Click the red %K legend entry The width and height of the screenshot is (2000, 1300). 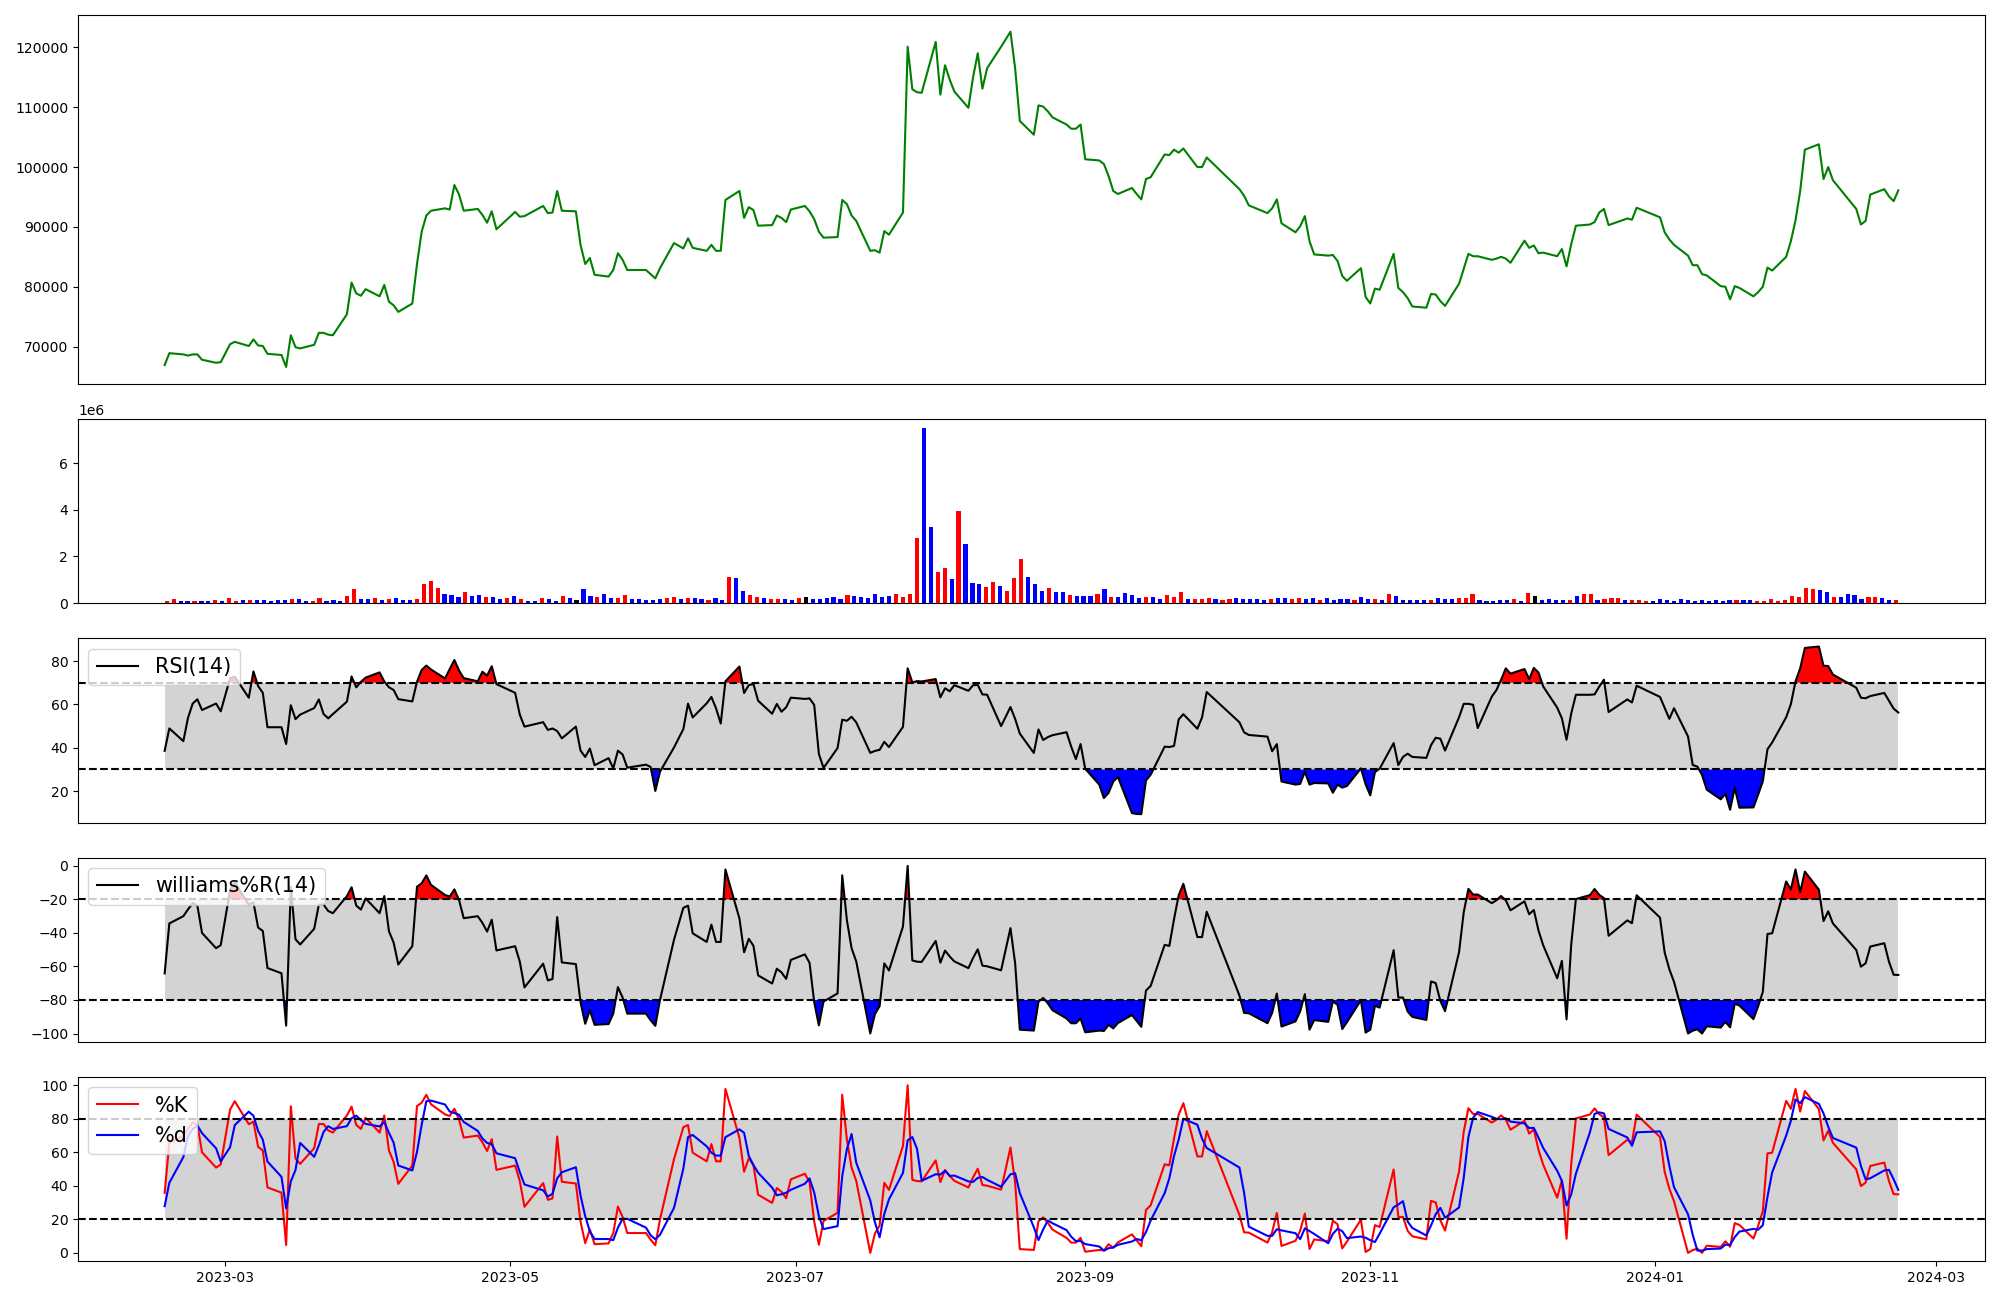pyautogui.click(x=171, y=1105)
